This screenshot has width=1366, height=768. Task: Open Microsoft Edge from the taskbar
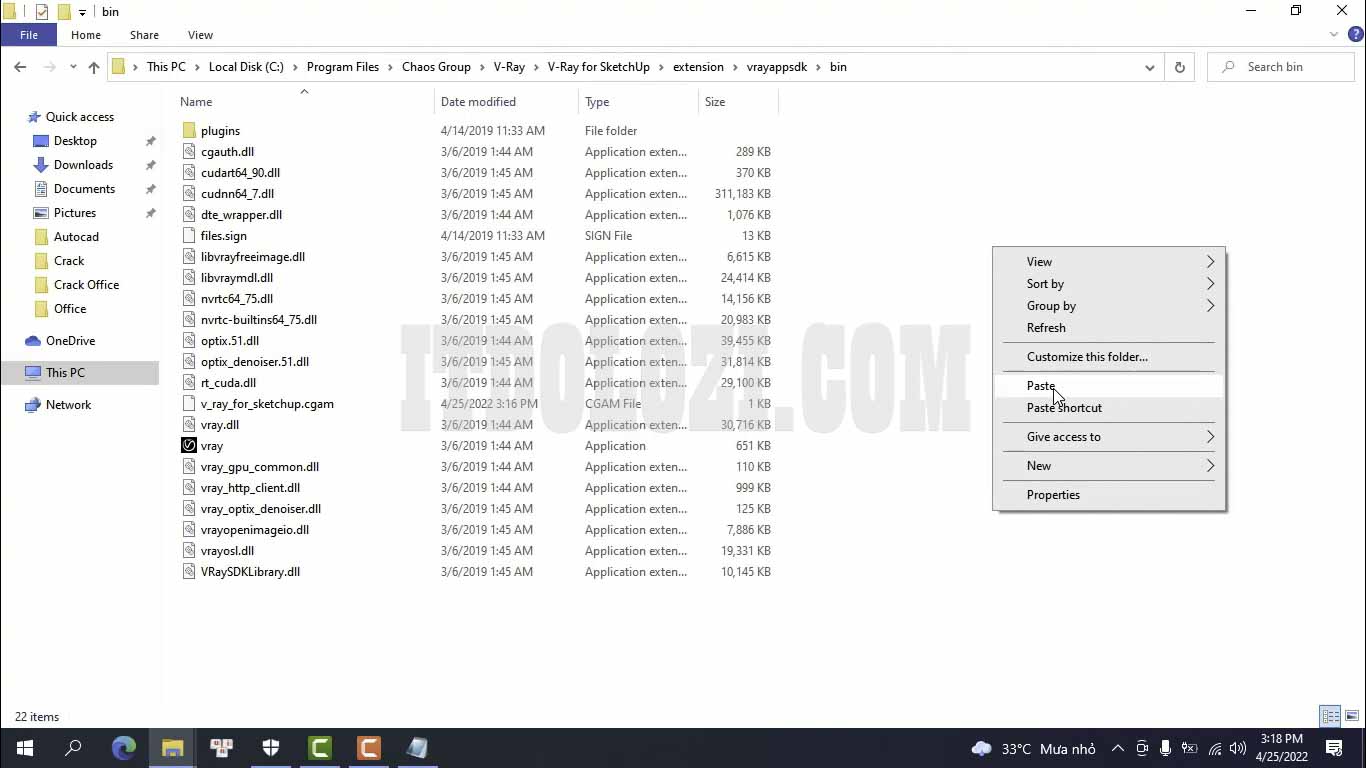click(x=124, y=748)
